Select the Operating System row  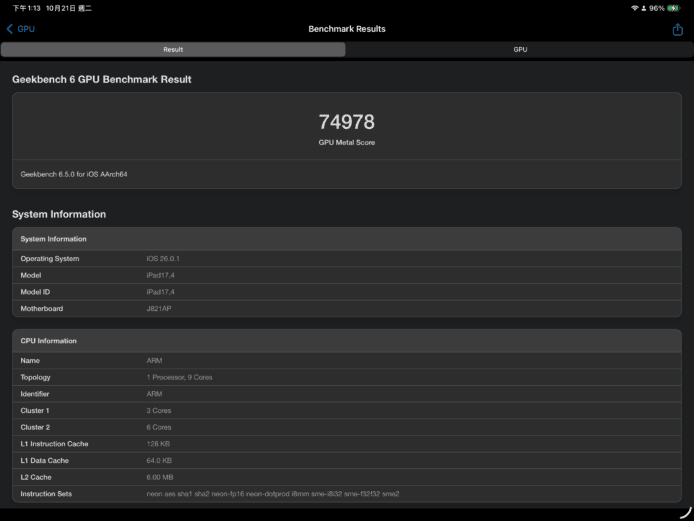click(x=346, y=259)
